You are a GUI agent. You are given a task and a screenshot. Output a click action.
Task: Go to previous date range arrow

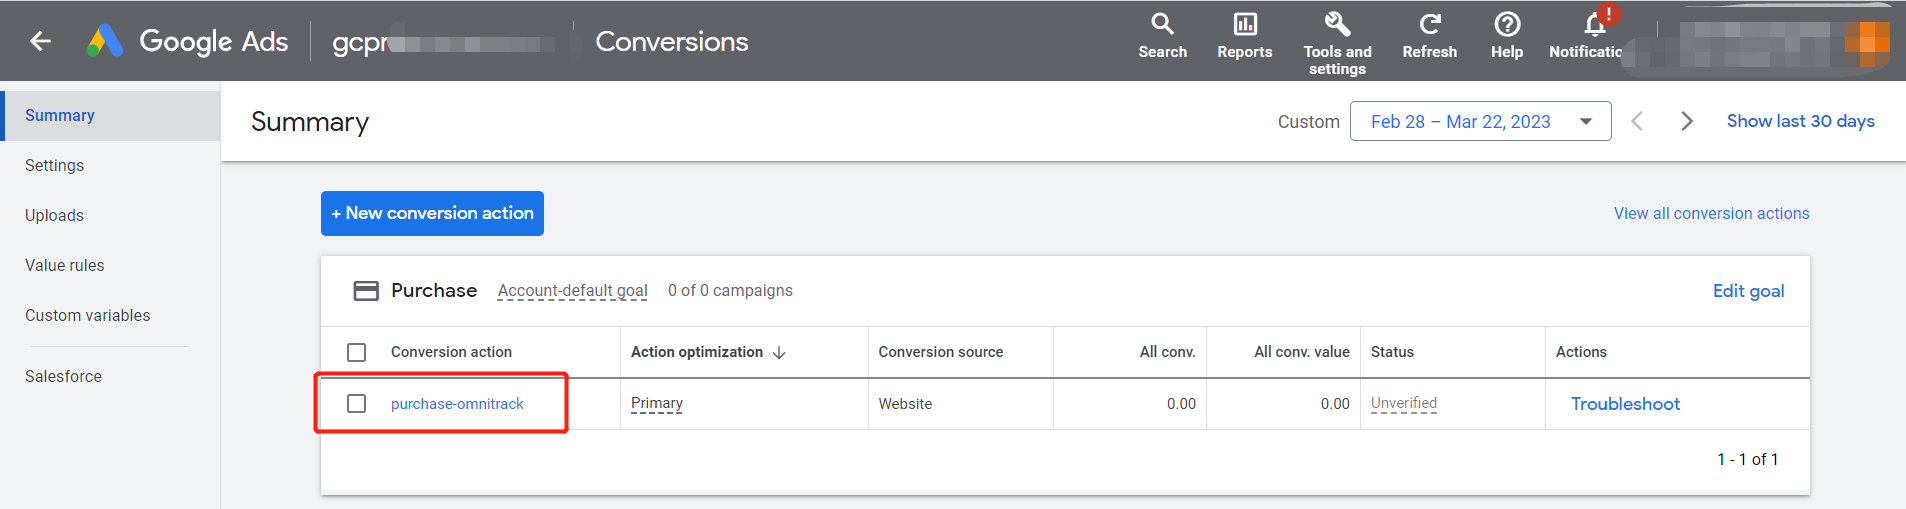coord(1637,121)
